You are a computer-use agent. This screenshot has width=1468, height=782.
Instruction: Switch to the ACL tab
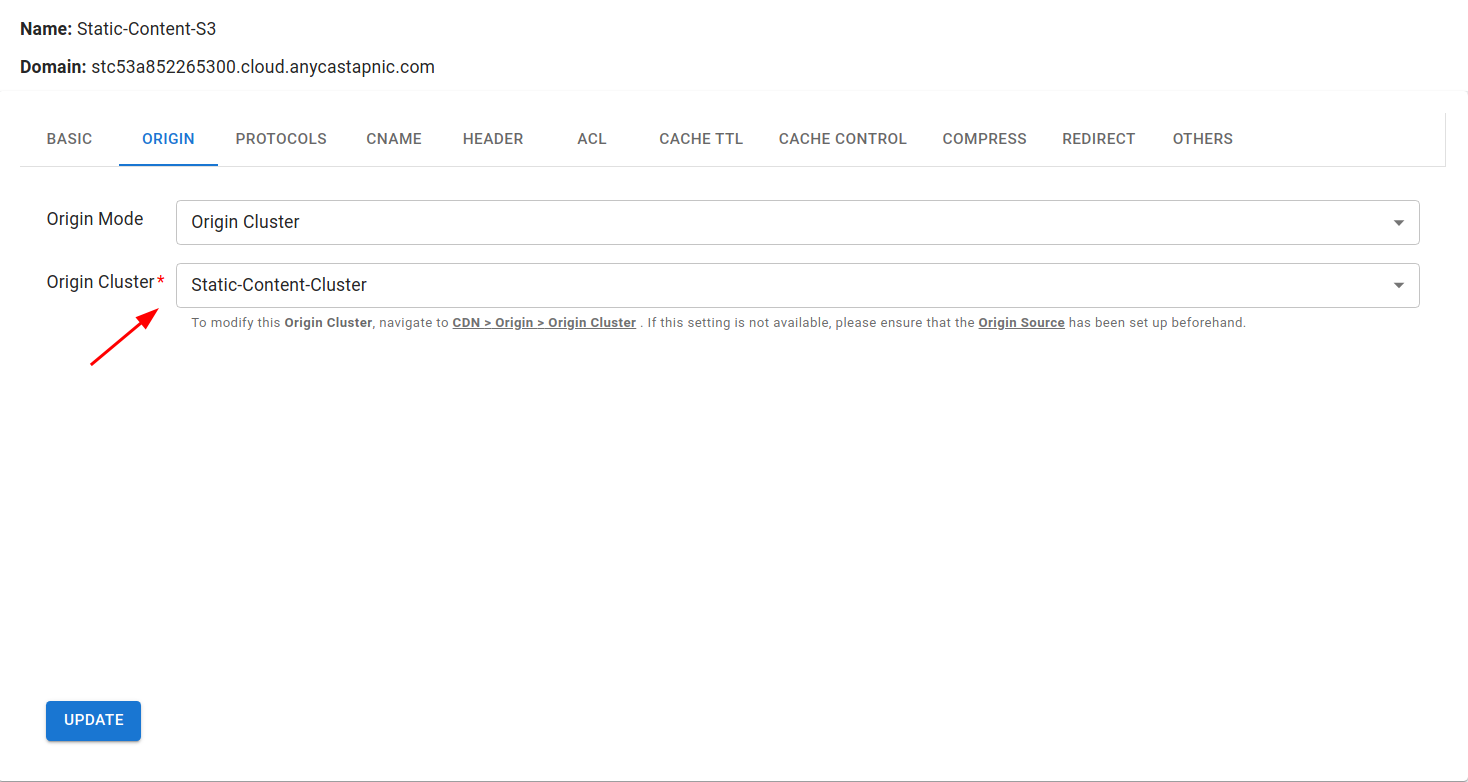click(x=592, y=139)
